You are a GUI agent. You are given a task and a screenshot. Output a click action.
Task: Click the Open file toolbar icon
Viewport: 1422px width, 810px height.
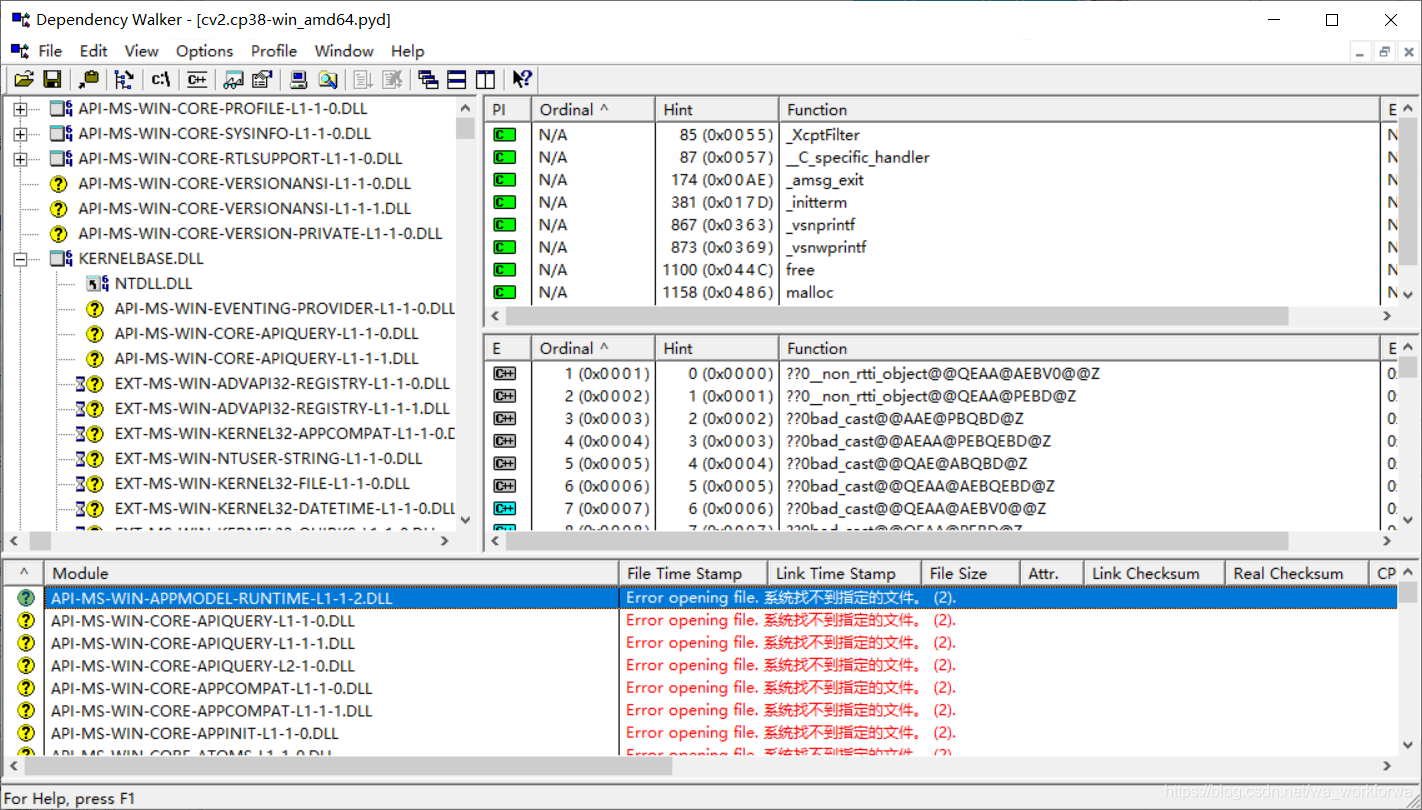tap(23, 79)
